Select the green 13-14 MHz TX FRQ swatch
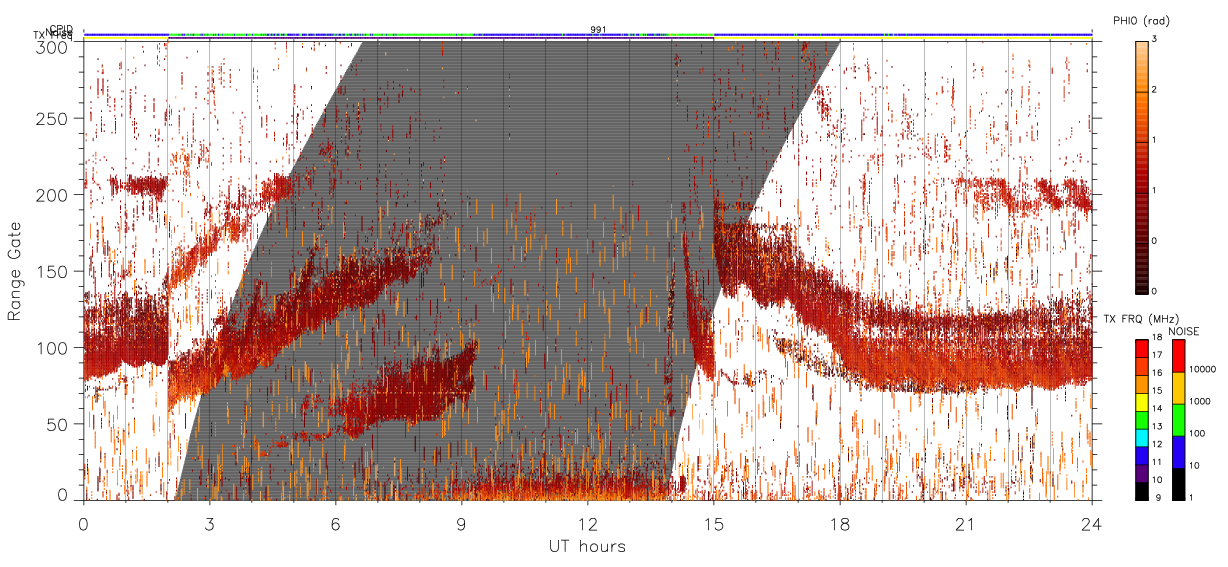1228x567 pixels. click(x=1142, y=420)
